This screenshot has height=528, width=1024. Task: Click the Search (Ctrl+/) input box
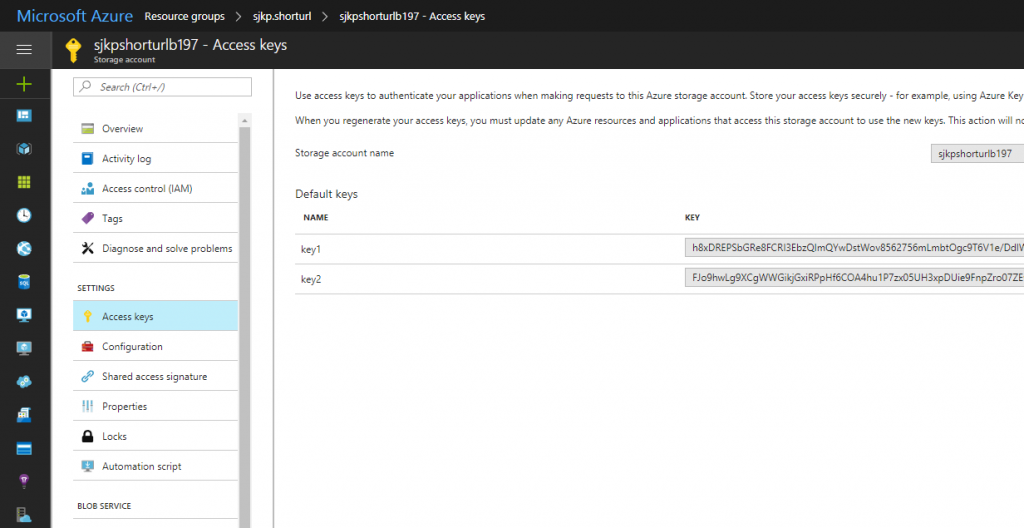click(163, 88)
